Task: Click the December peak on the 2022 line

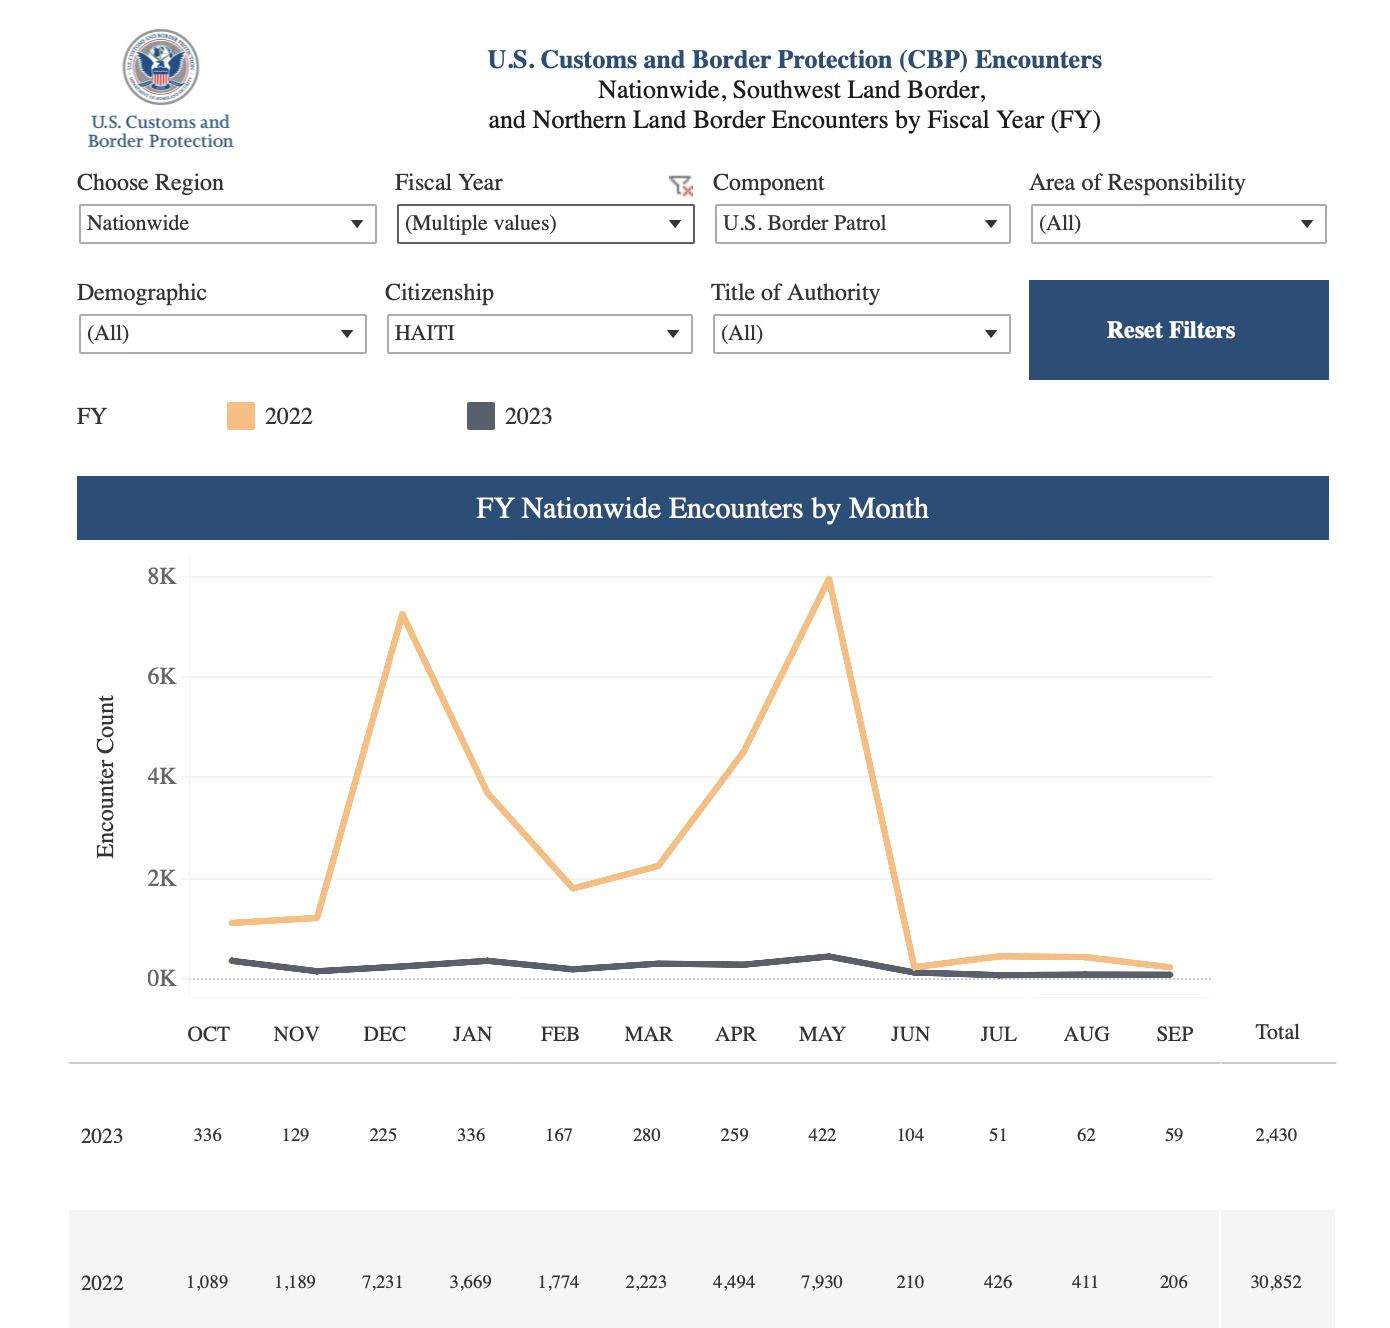Action: pos(402,614)
